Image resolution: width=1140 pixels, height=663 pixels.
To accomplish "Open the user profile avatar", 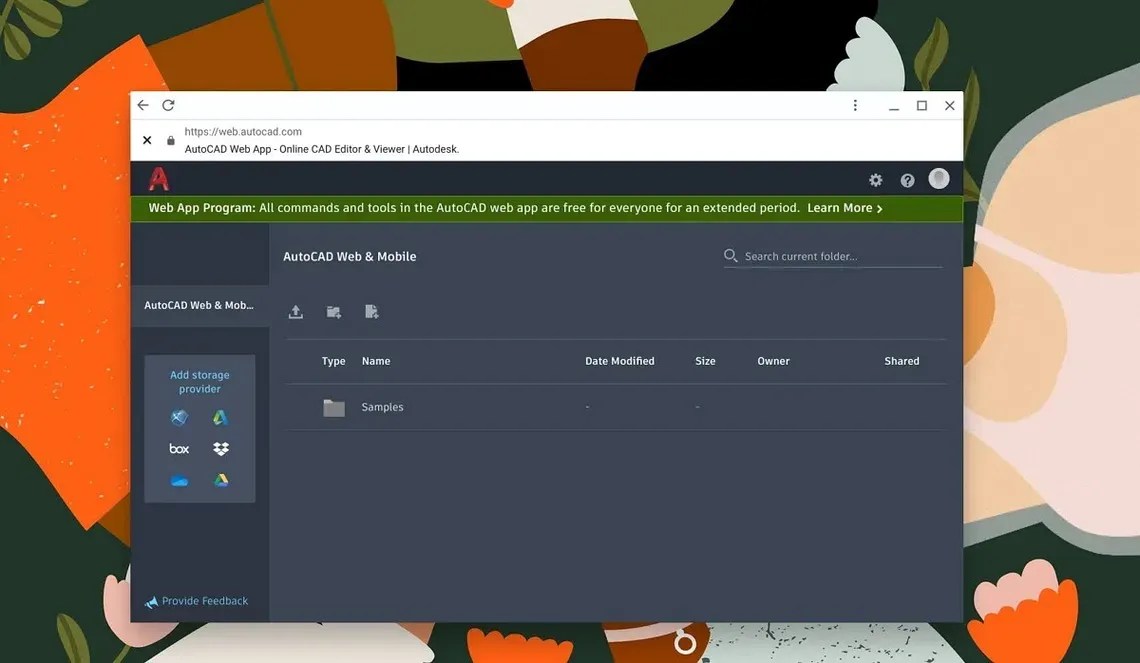I will point(938,178).
